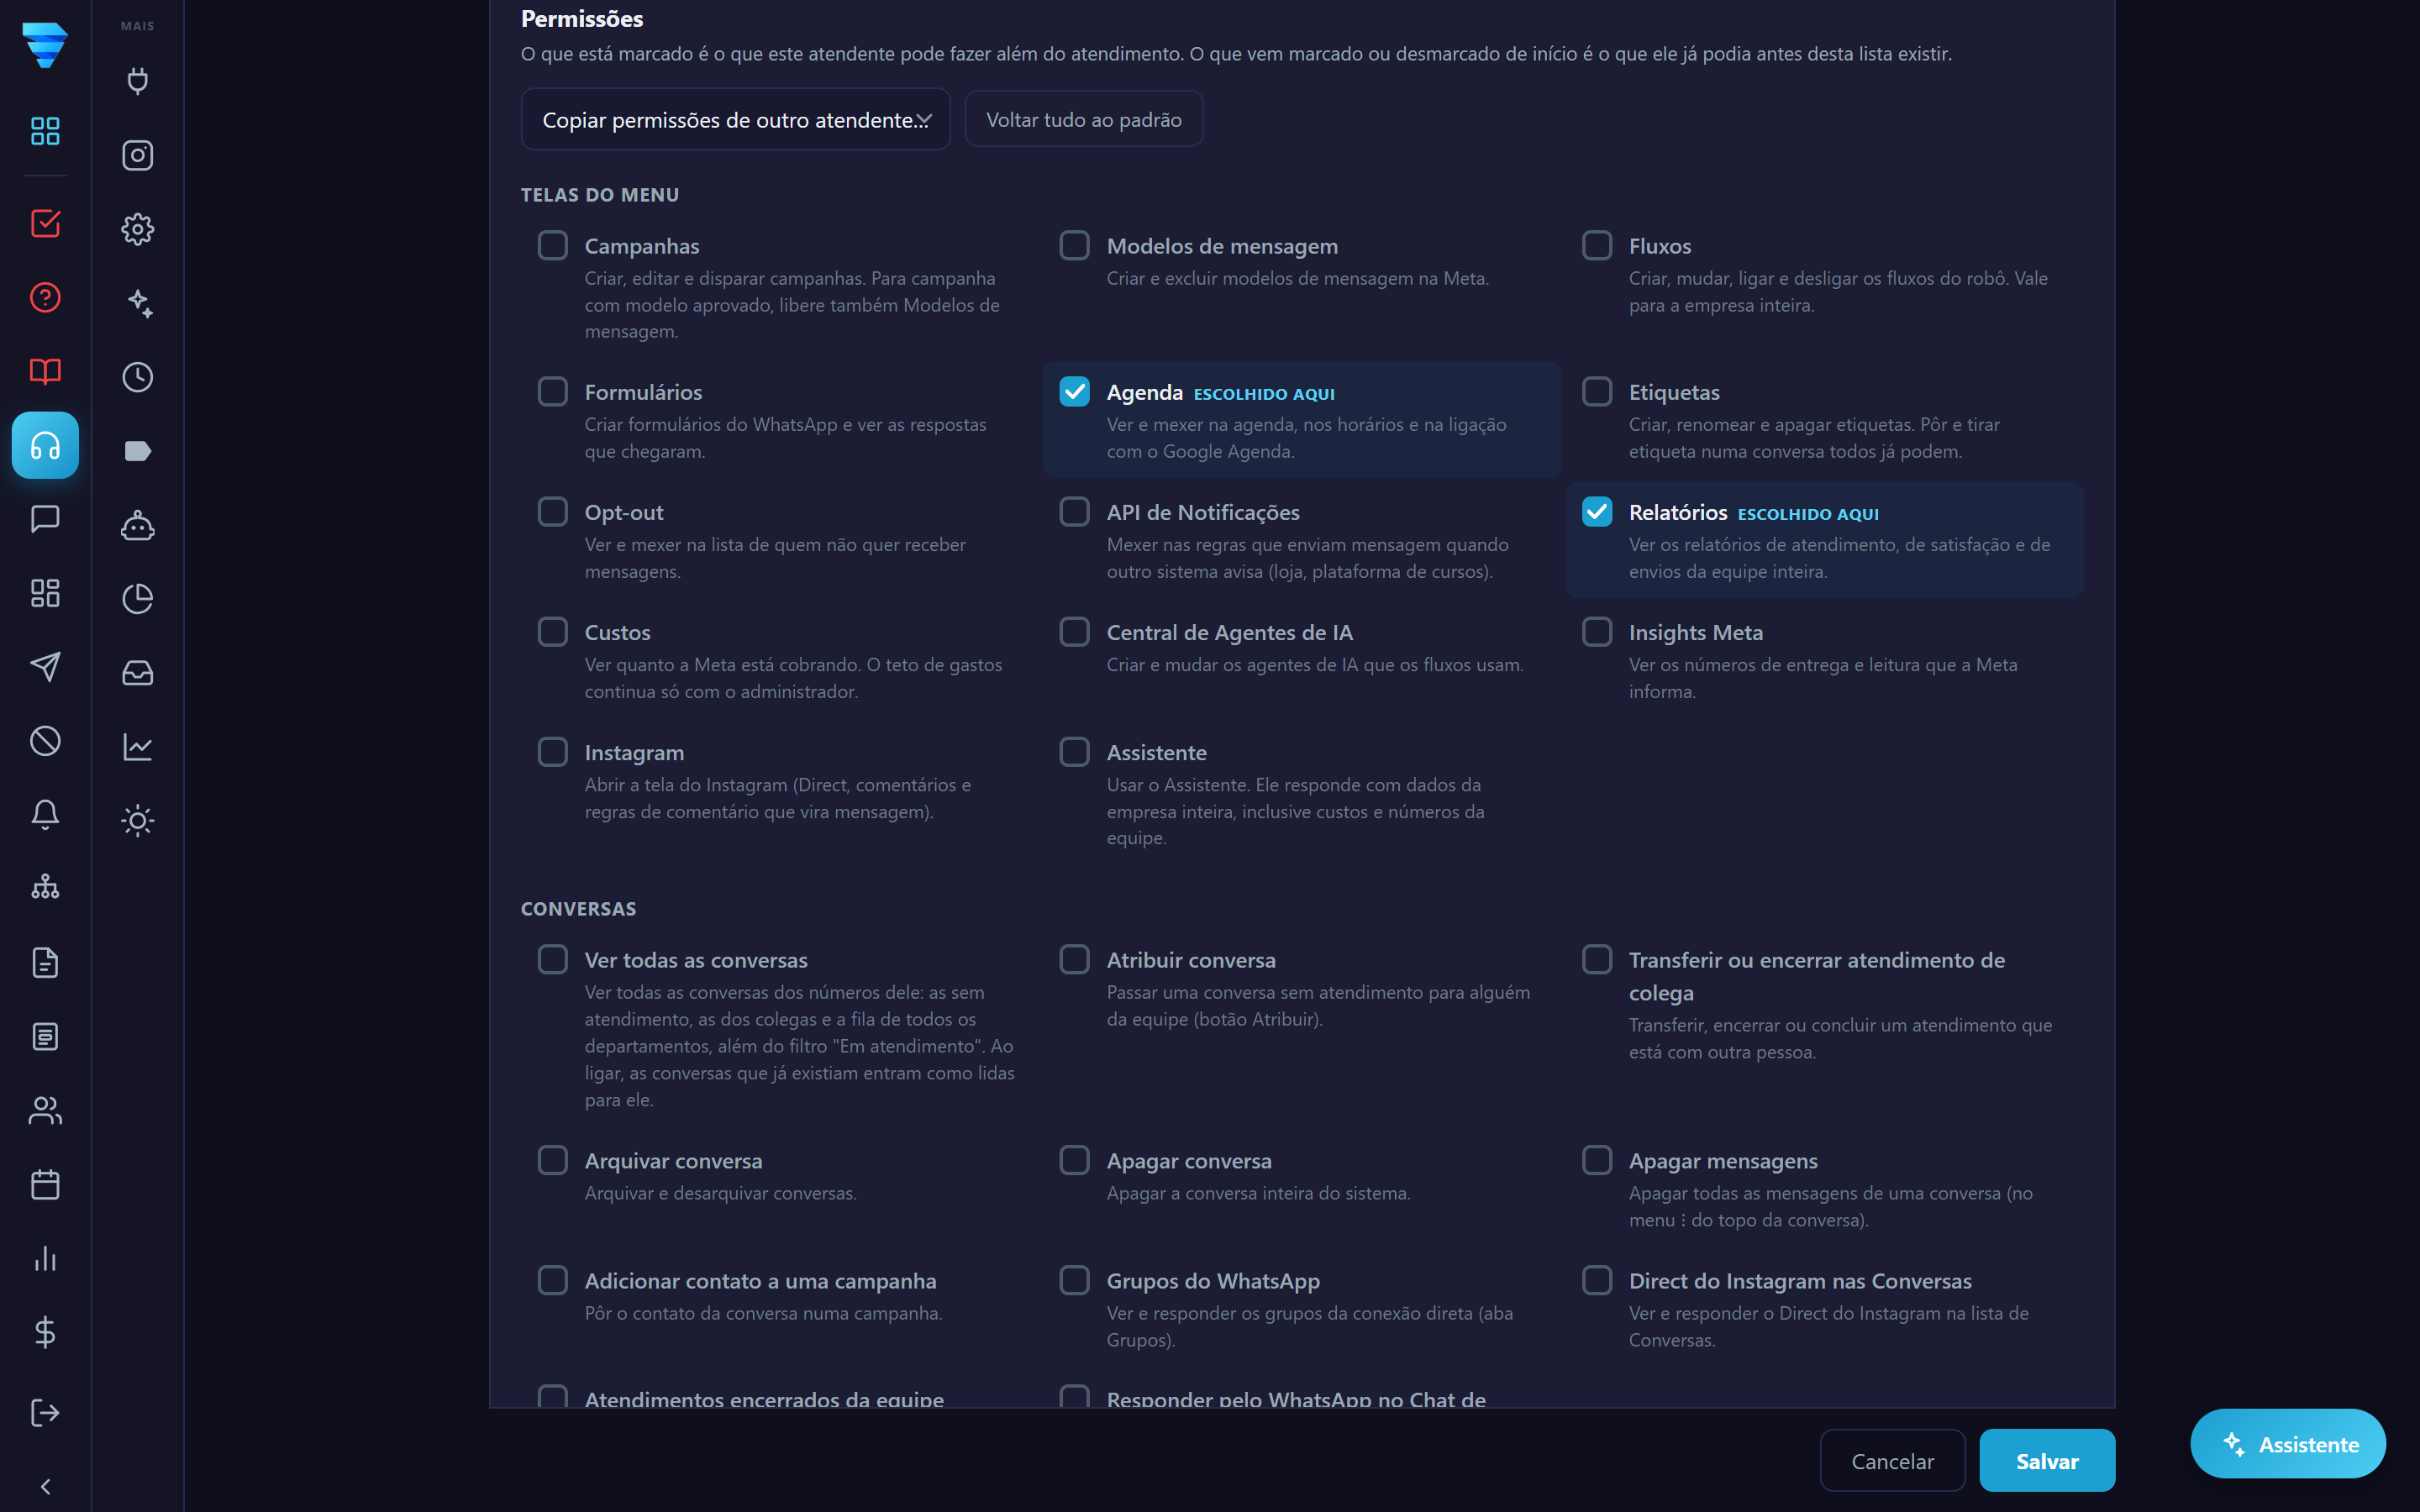Enable the Fluxos permission checkbox
2420x1512 pixels.
pyautogui.click(x=1597, y=245)
